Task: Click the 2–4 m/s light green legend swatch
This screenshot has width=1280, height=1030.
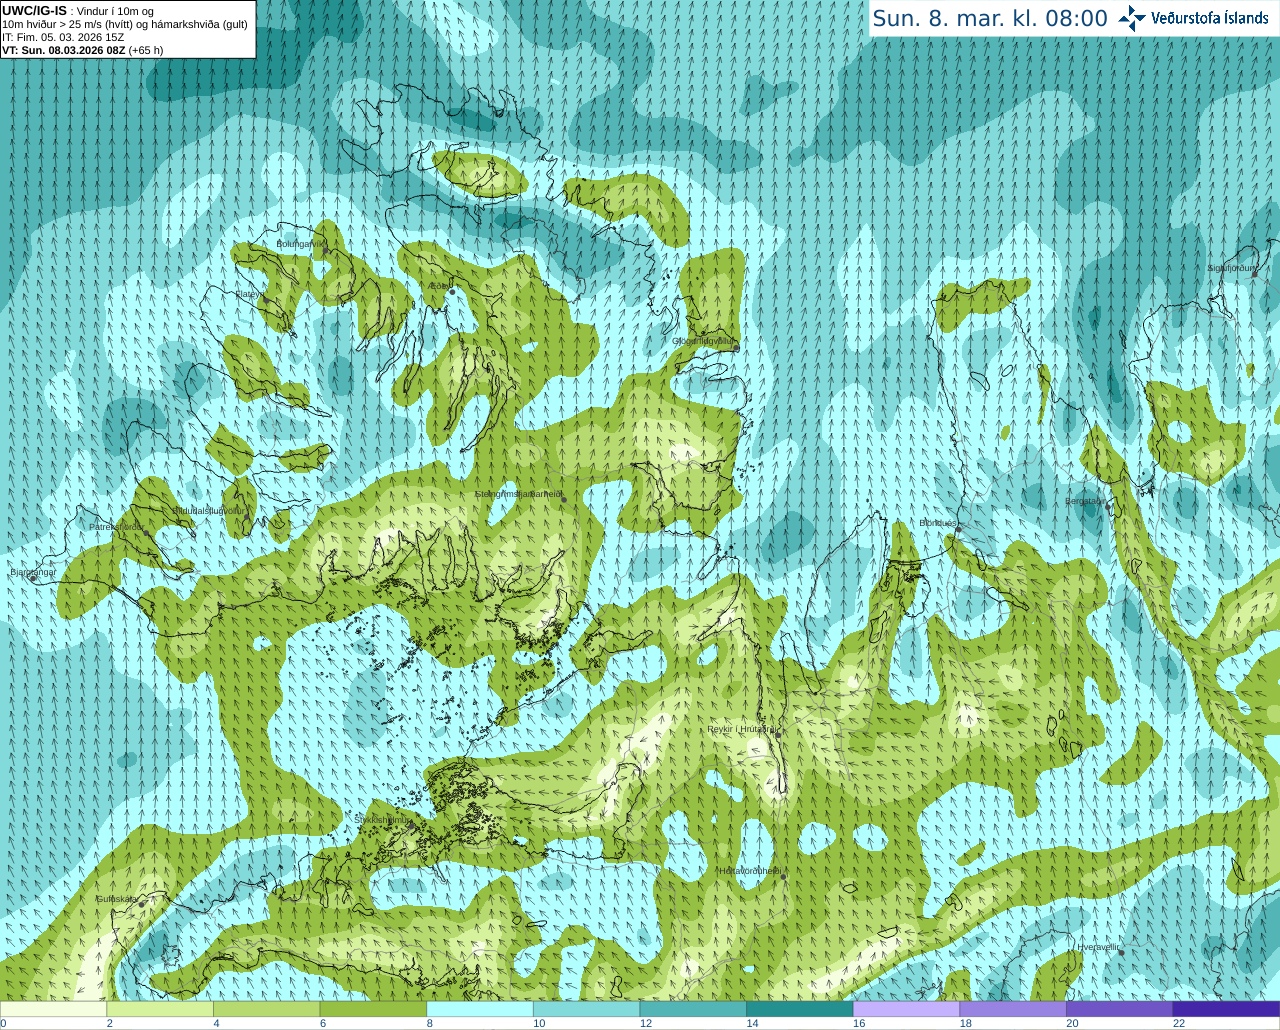Action: pos(160,1009)
